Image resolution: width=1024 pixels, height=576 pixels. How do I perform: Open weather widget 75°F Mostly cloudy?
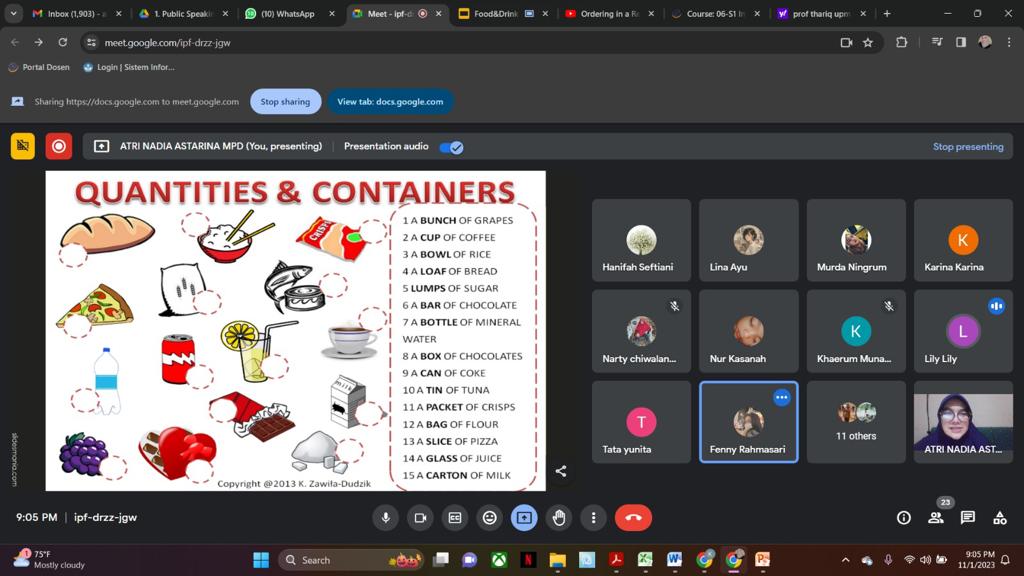pos(51,560)
